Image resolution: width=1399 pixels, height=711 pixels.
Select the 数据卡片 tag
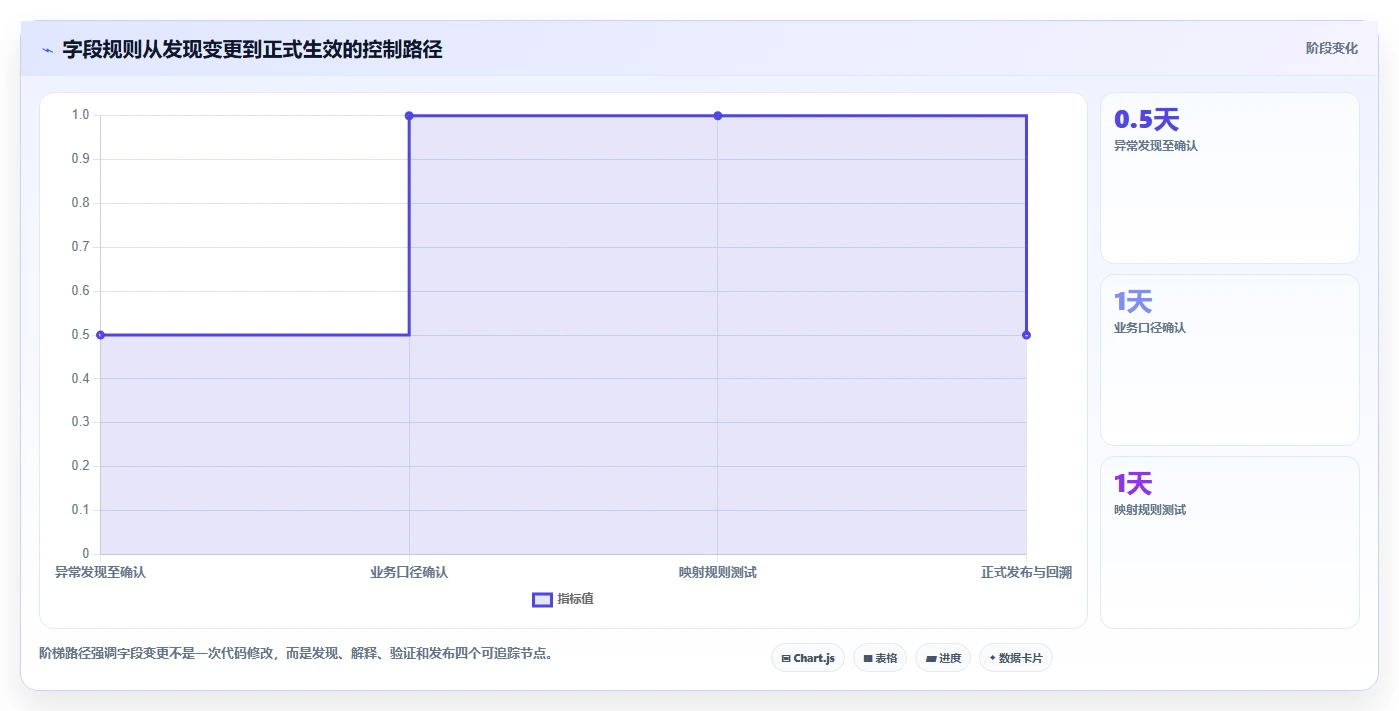click(1016, 658)
